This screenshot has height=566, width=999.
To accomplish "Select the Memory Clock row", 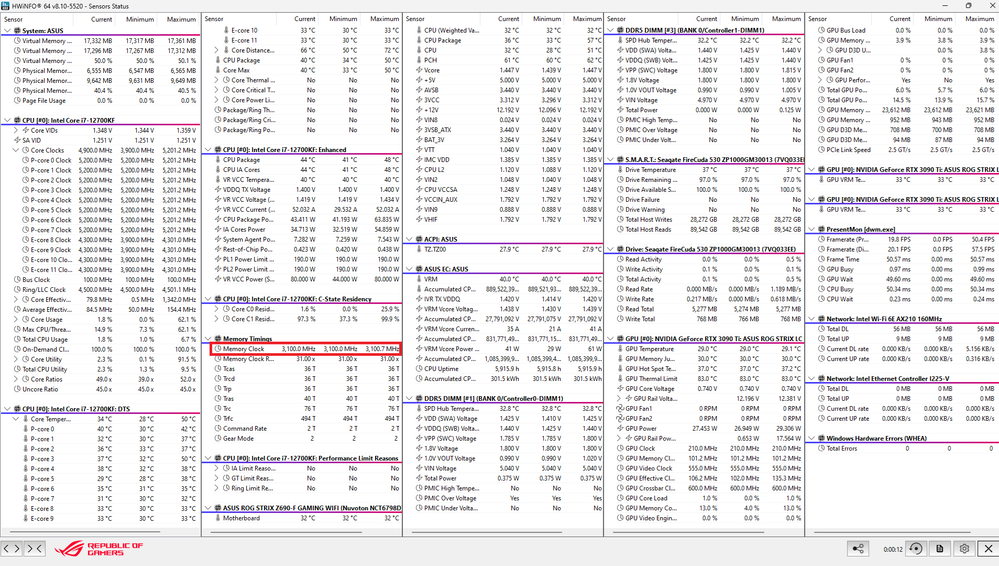I will [x=305, y=349].
